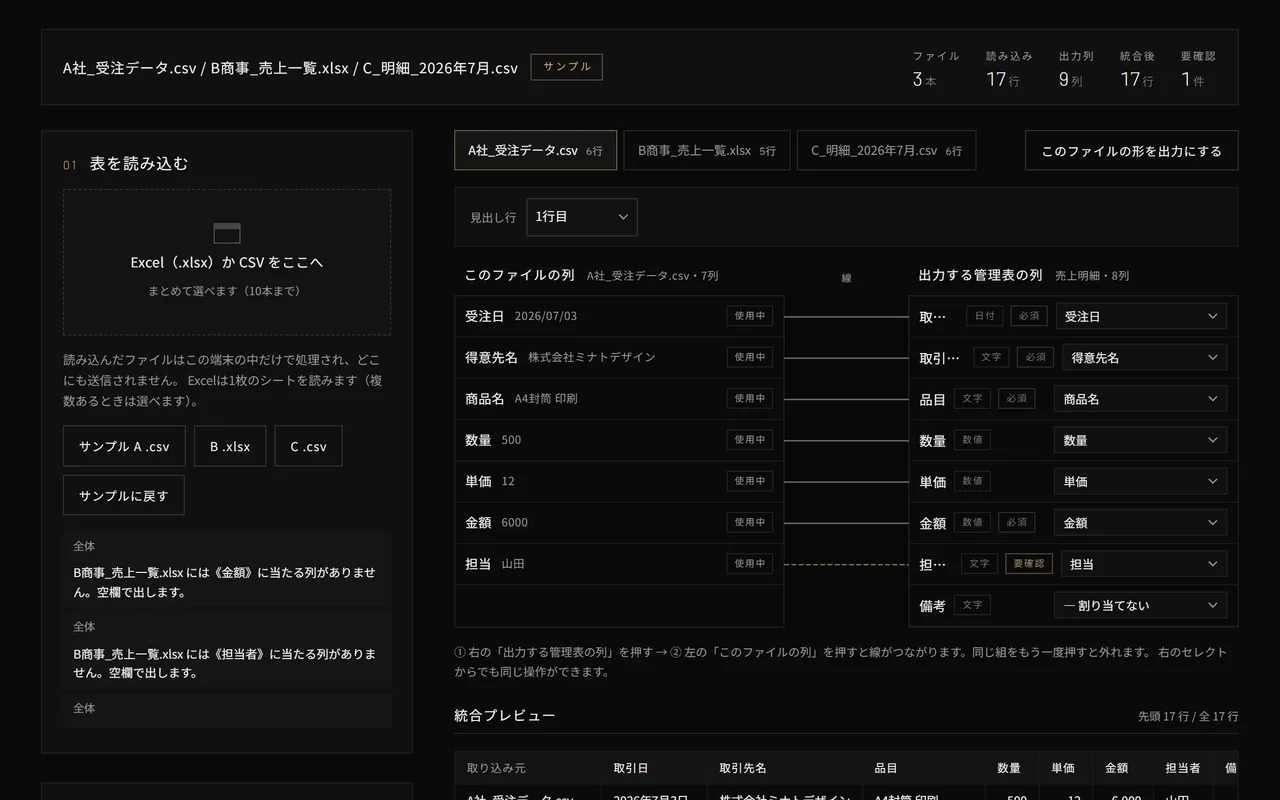Open the 見出し行 dropdown showing 1行目
1280x800 pixels.
pos(582,217)
